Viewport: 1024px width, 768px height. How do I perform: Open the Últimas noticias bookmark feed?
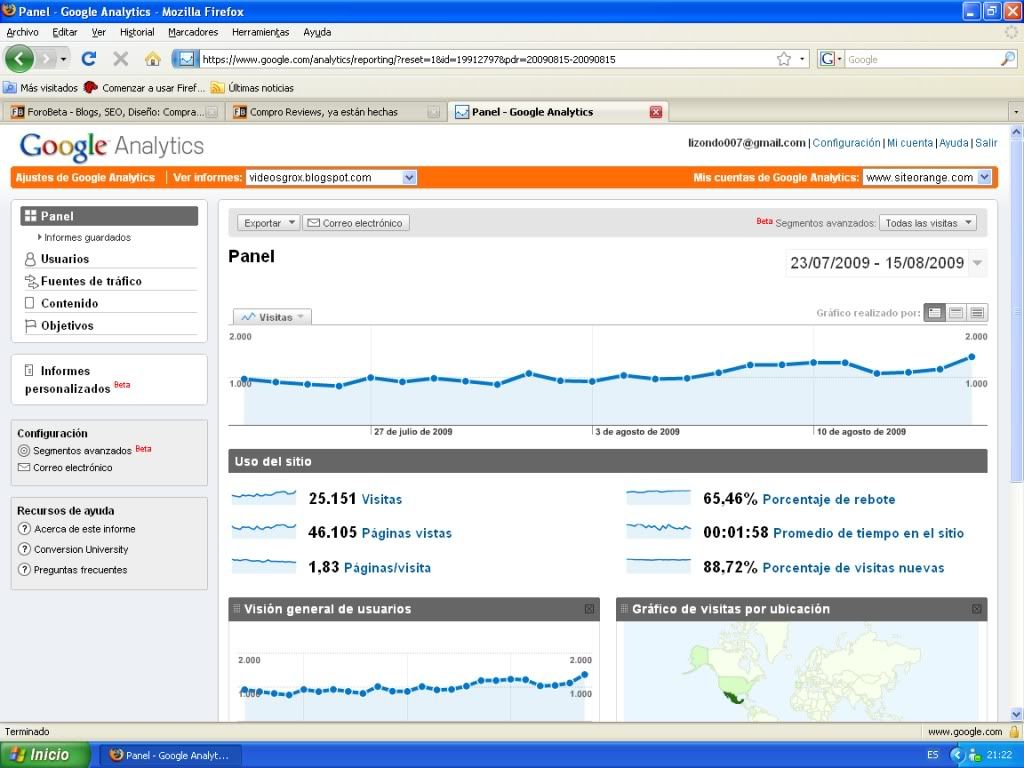click(x=253, y=88)
